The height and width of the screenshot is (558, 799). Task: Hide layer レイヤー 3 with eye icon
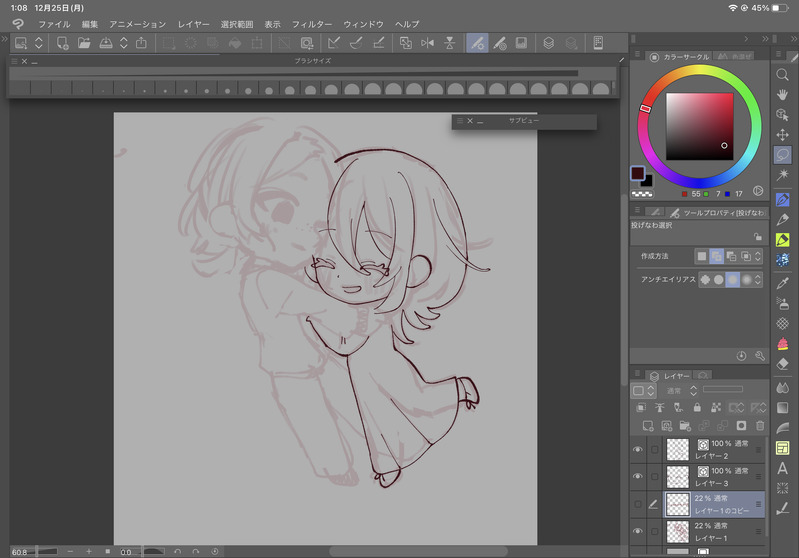(637, 476)
